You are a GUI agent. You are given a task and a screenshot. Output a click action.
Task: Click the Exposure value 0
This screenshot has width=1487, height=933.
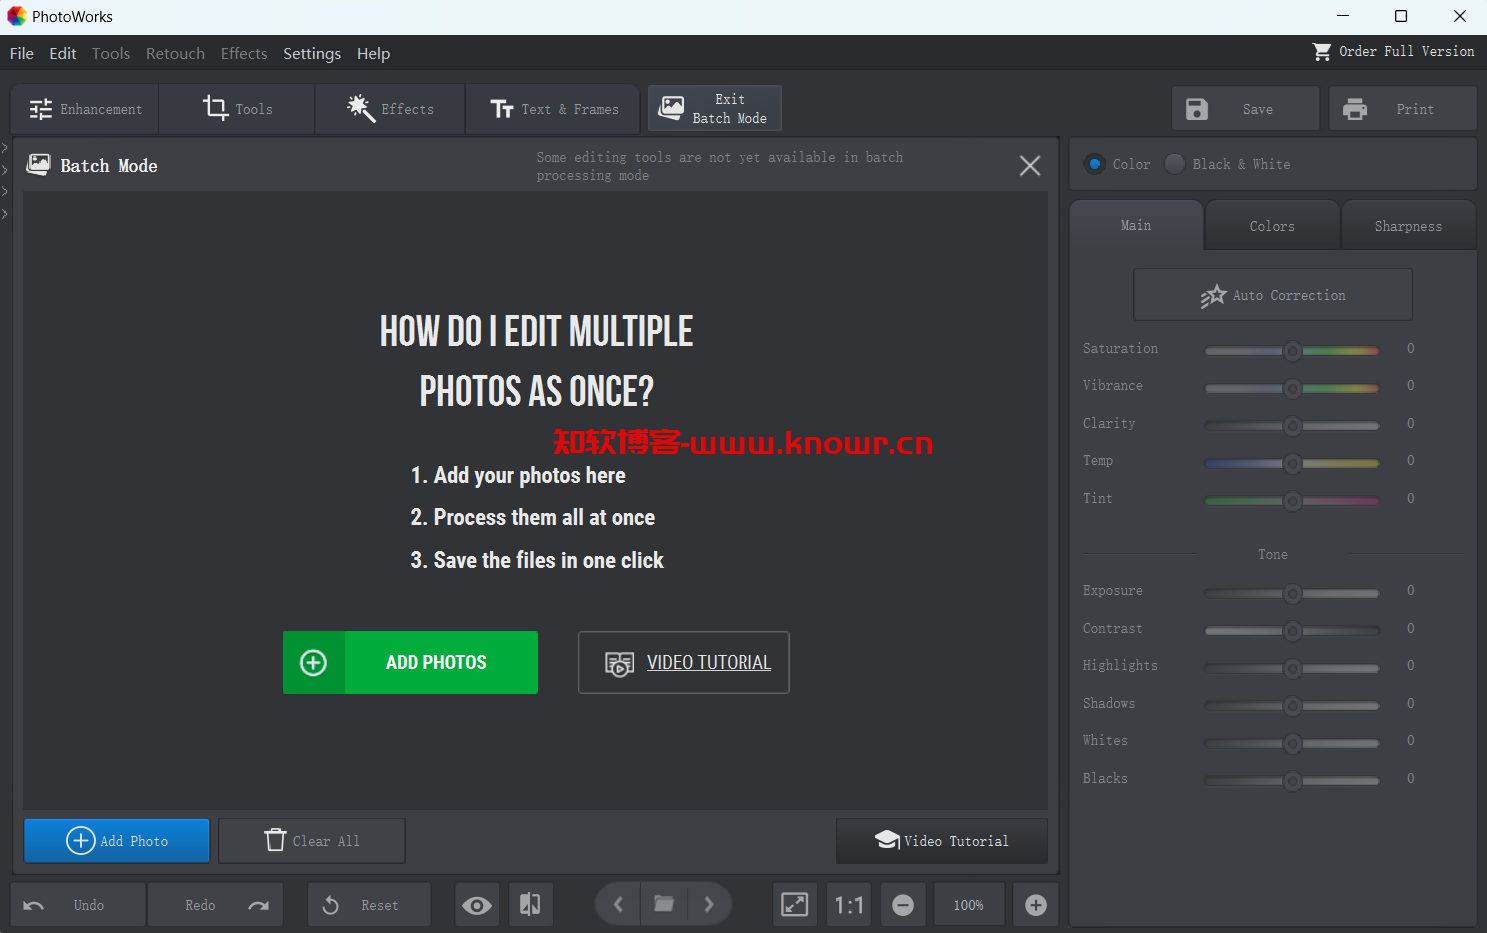(1411, 590)
